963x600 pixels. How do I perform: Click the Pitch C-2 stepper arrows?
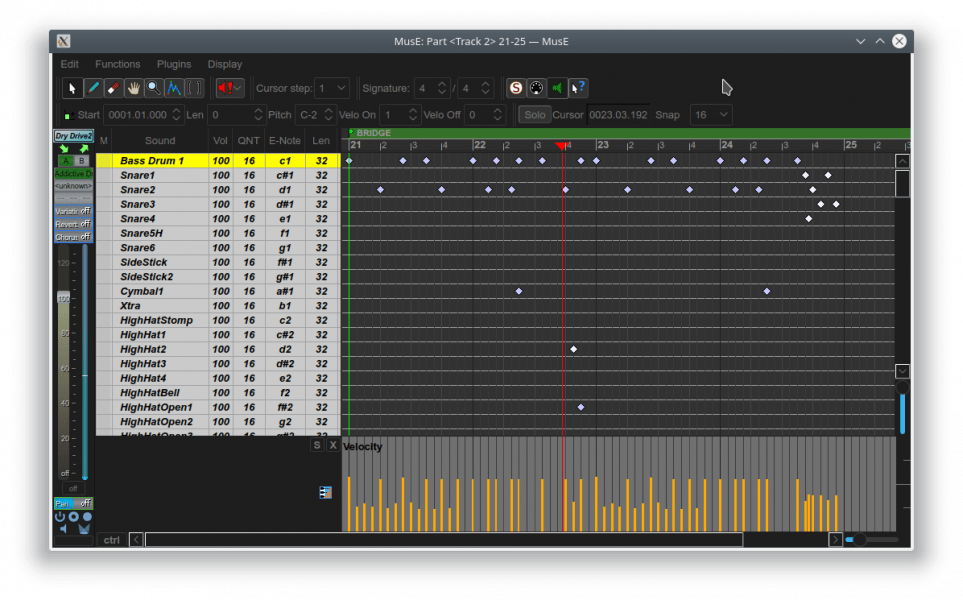[329, 115]
